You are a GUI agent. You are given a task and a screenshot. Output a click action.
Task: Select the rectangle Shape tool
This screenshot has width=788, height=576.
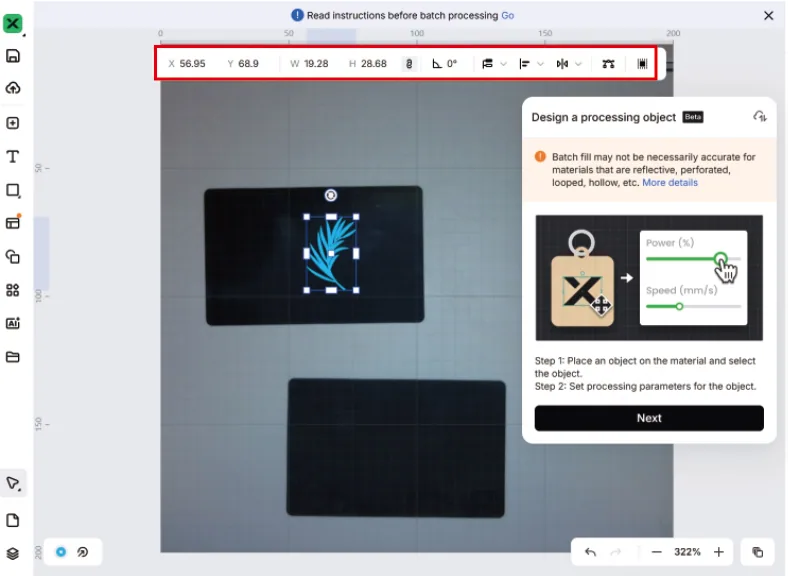(13, 190)
